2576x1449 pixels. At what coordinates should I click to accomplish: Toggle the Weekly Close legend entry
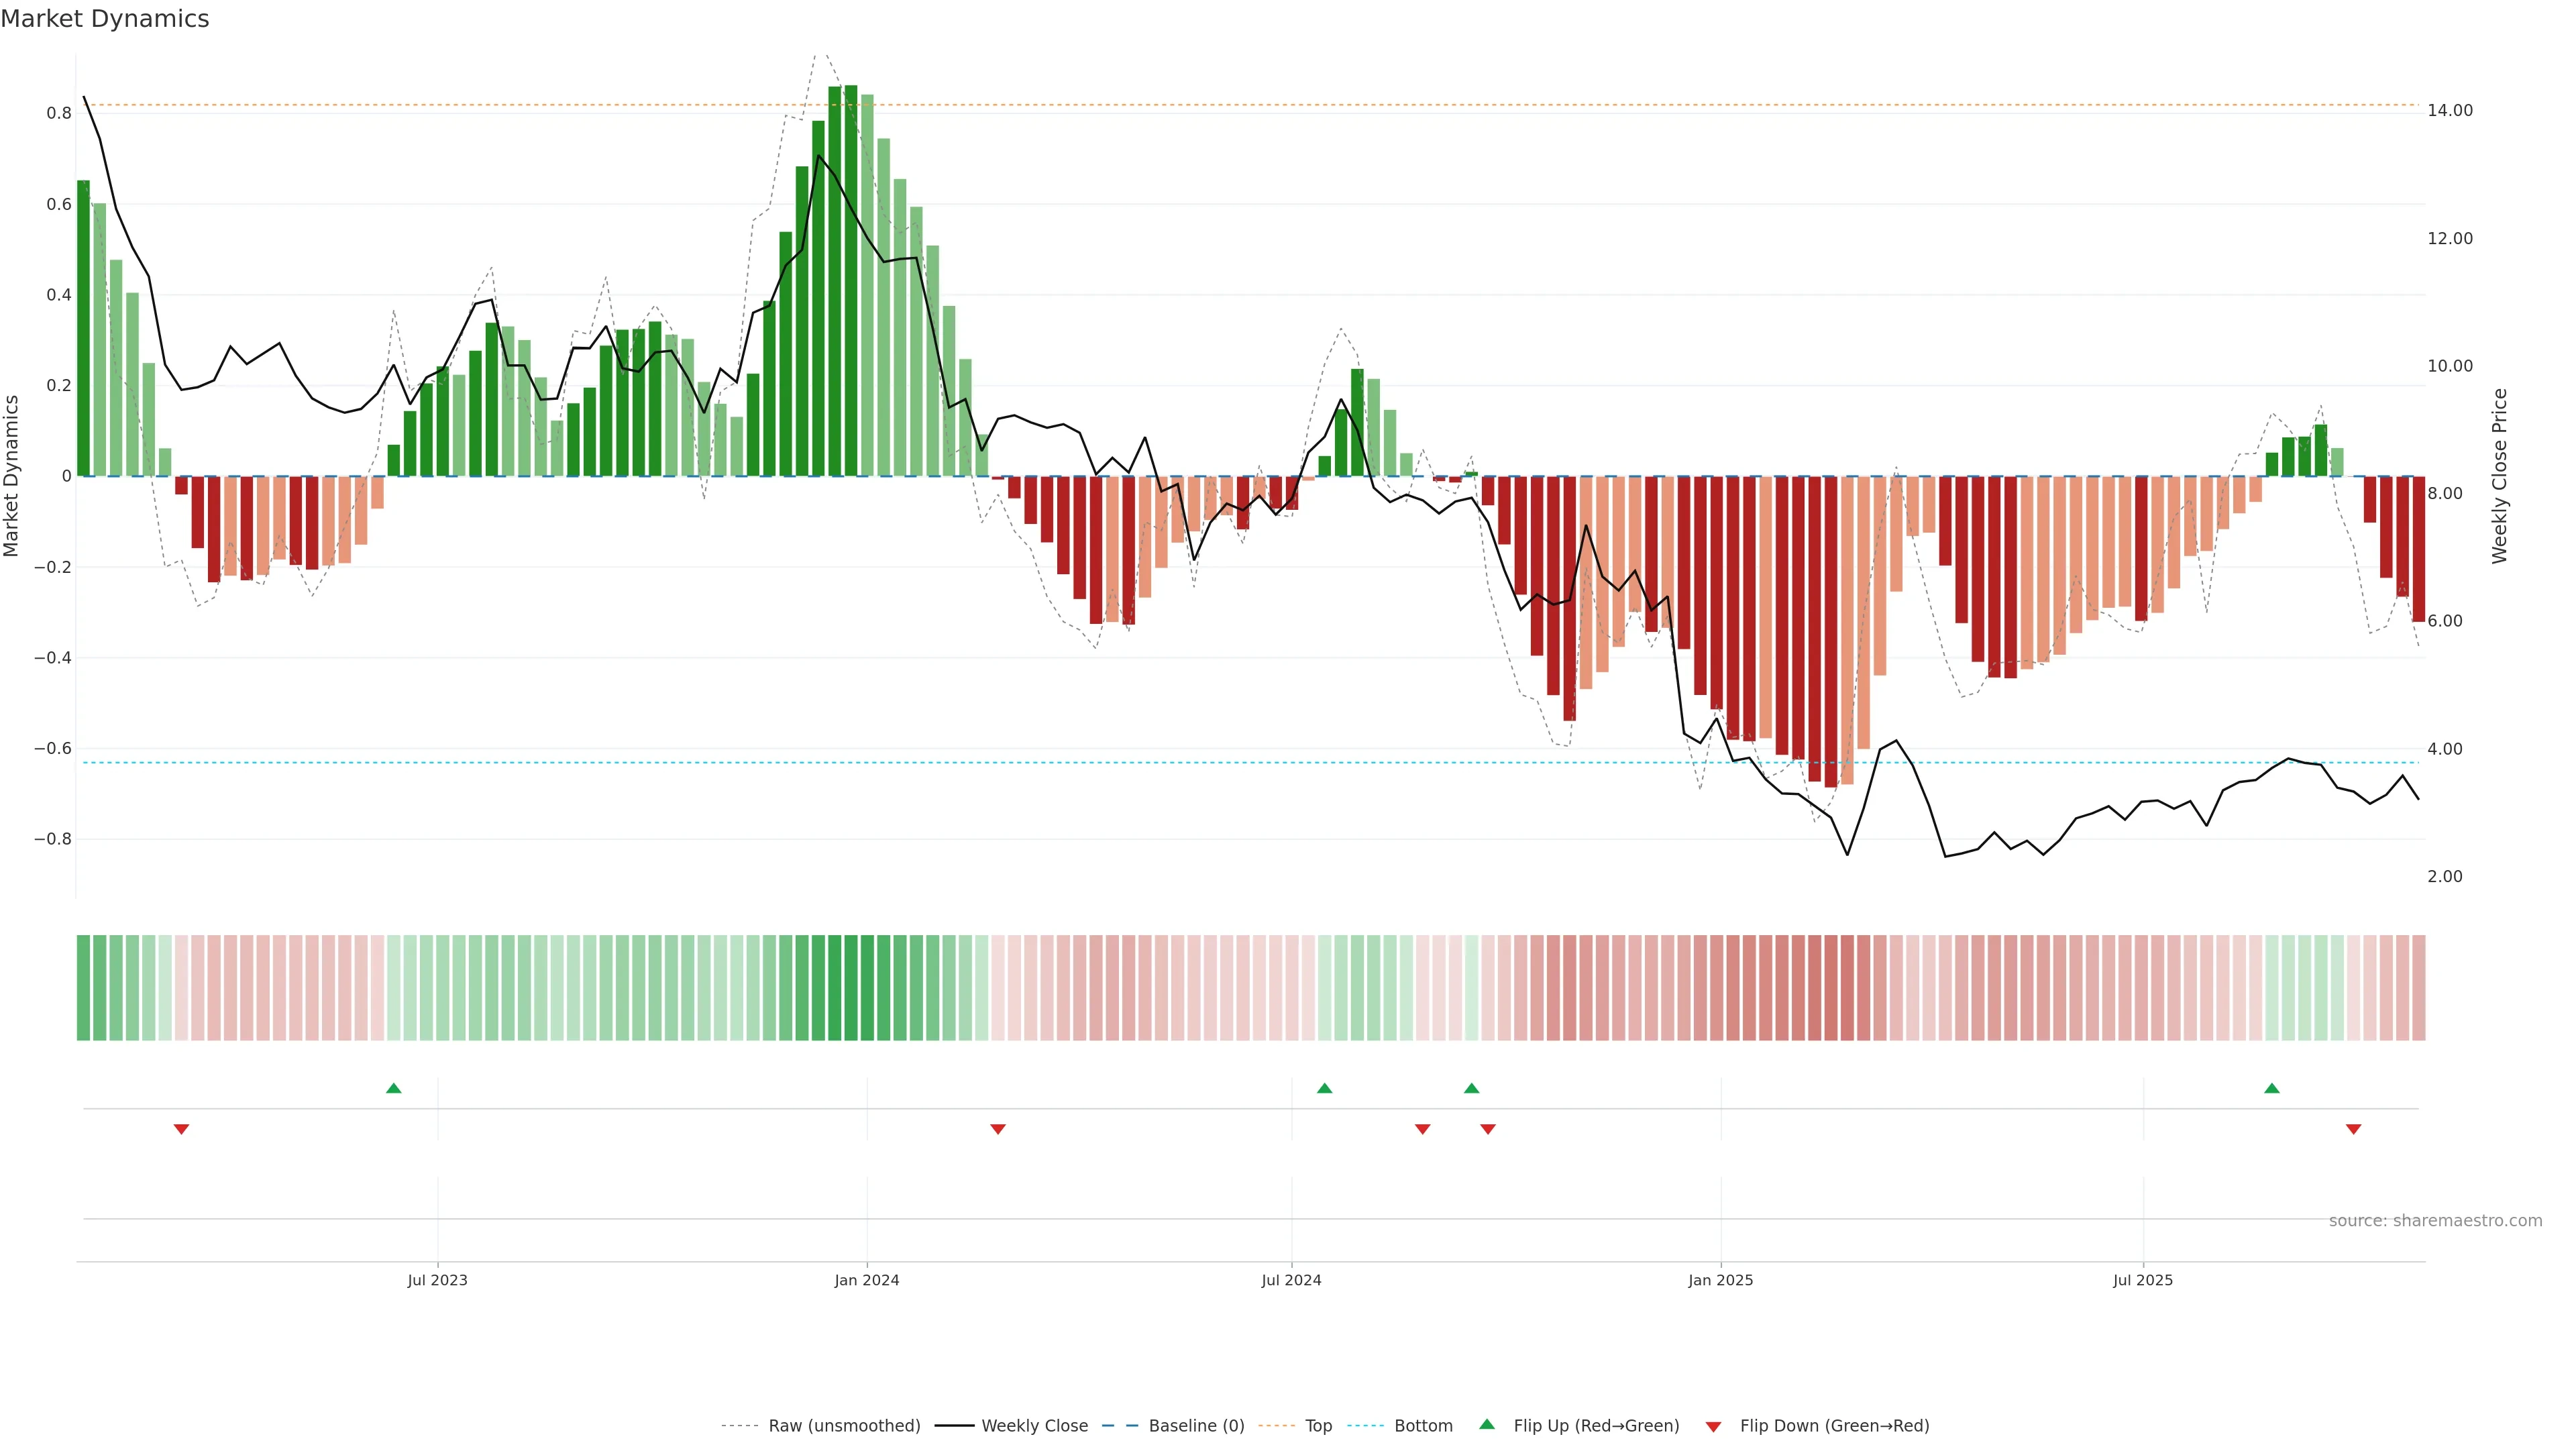click(x=1034, y=1426)
